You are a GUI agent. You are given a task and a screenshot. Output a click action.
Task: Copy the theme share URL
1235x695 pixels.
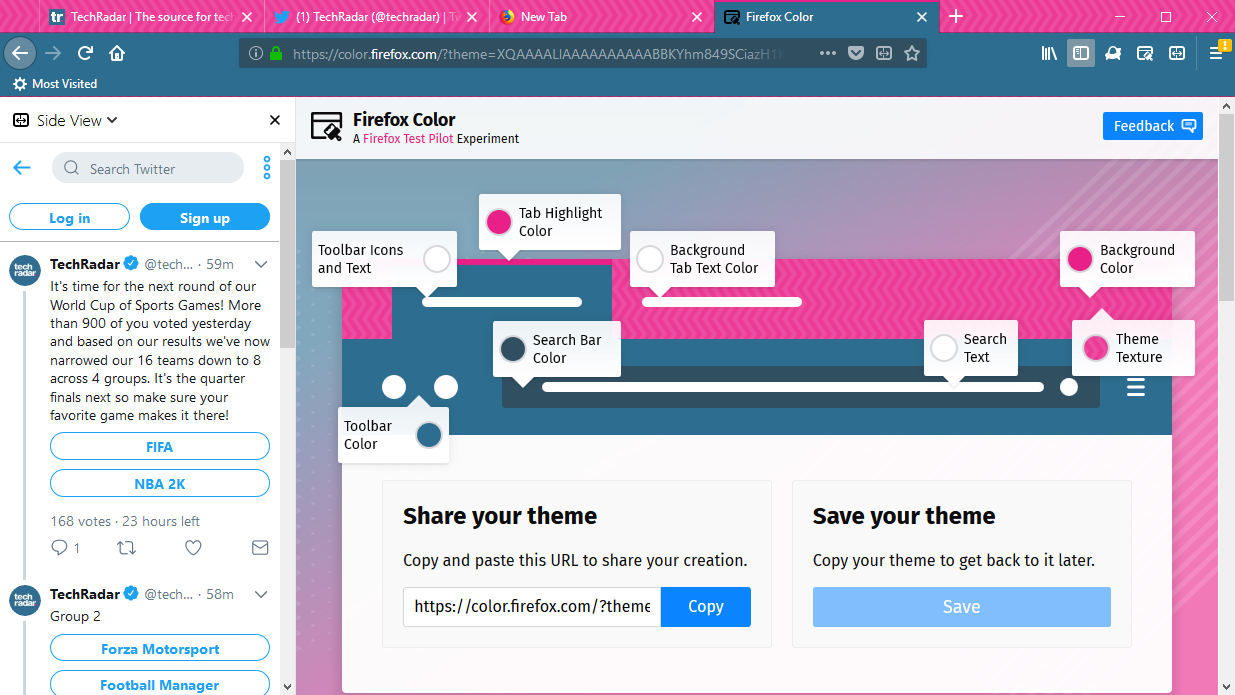pos(706,607)
